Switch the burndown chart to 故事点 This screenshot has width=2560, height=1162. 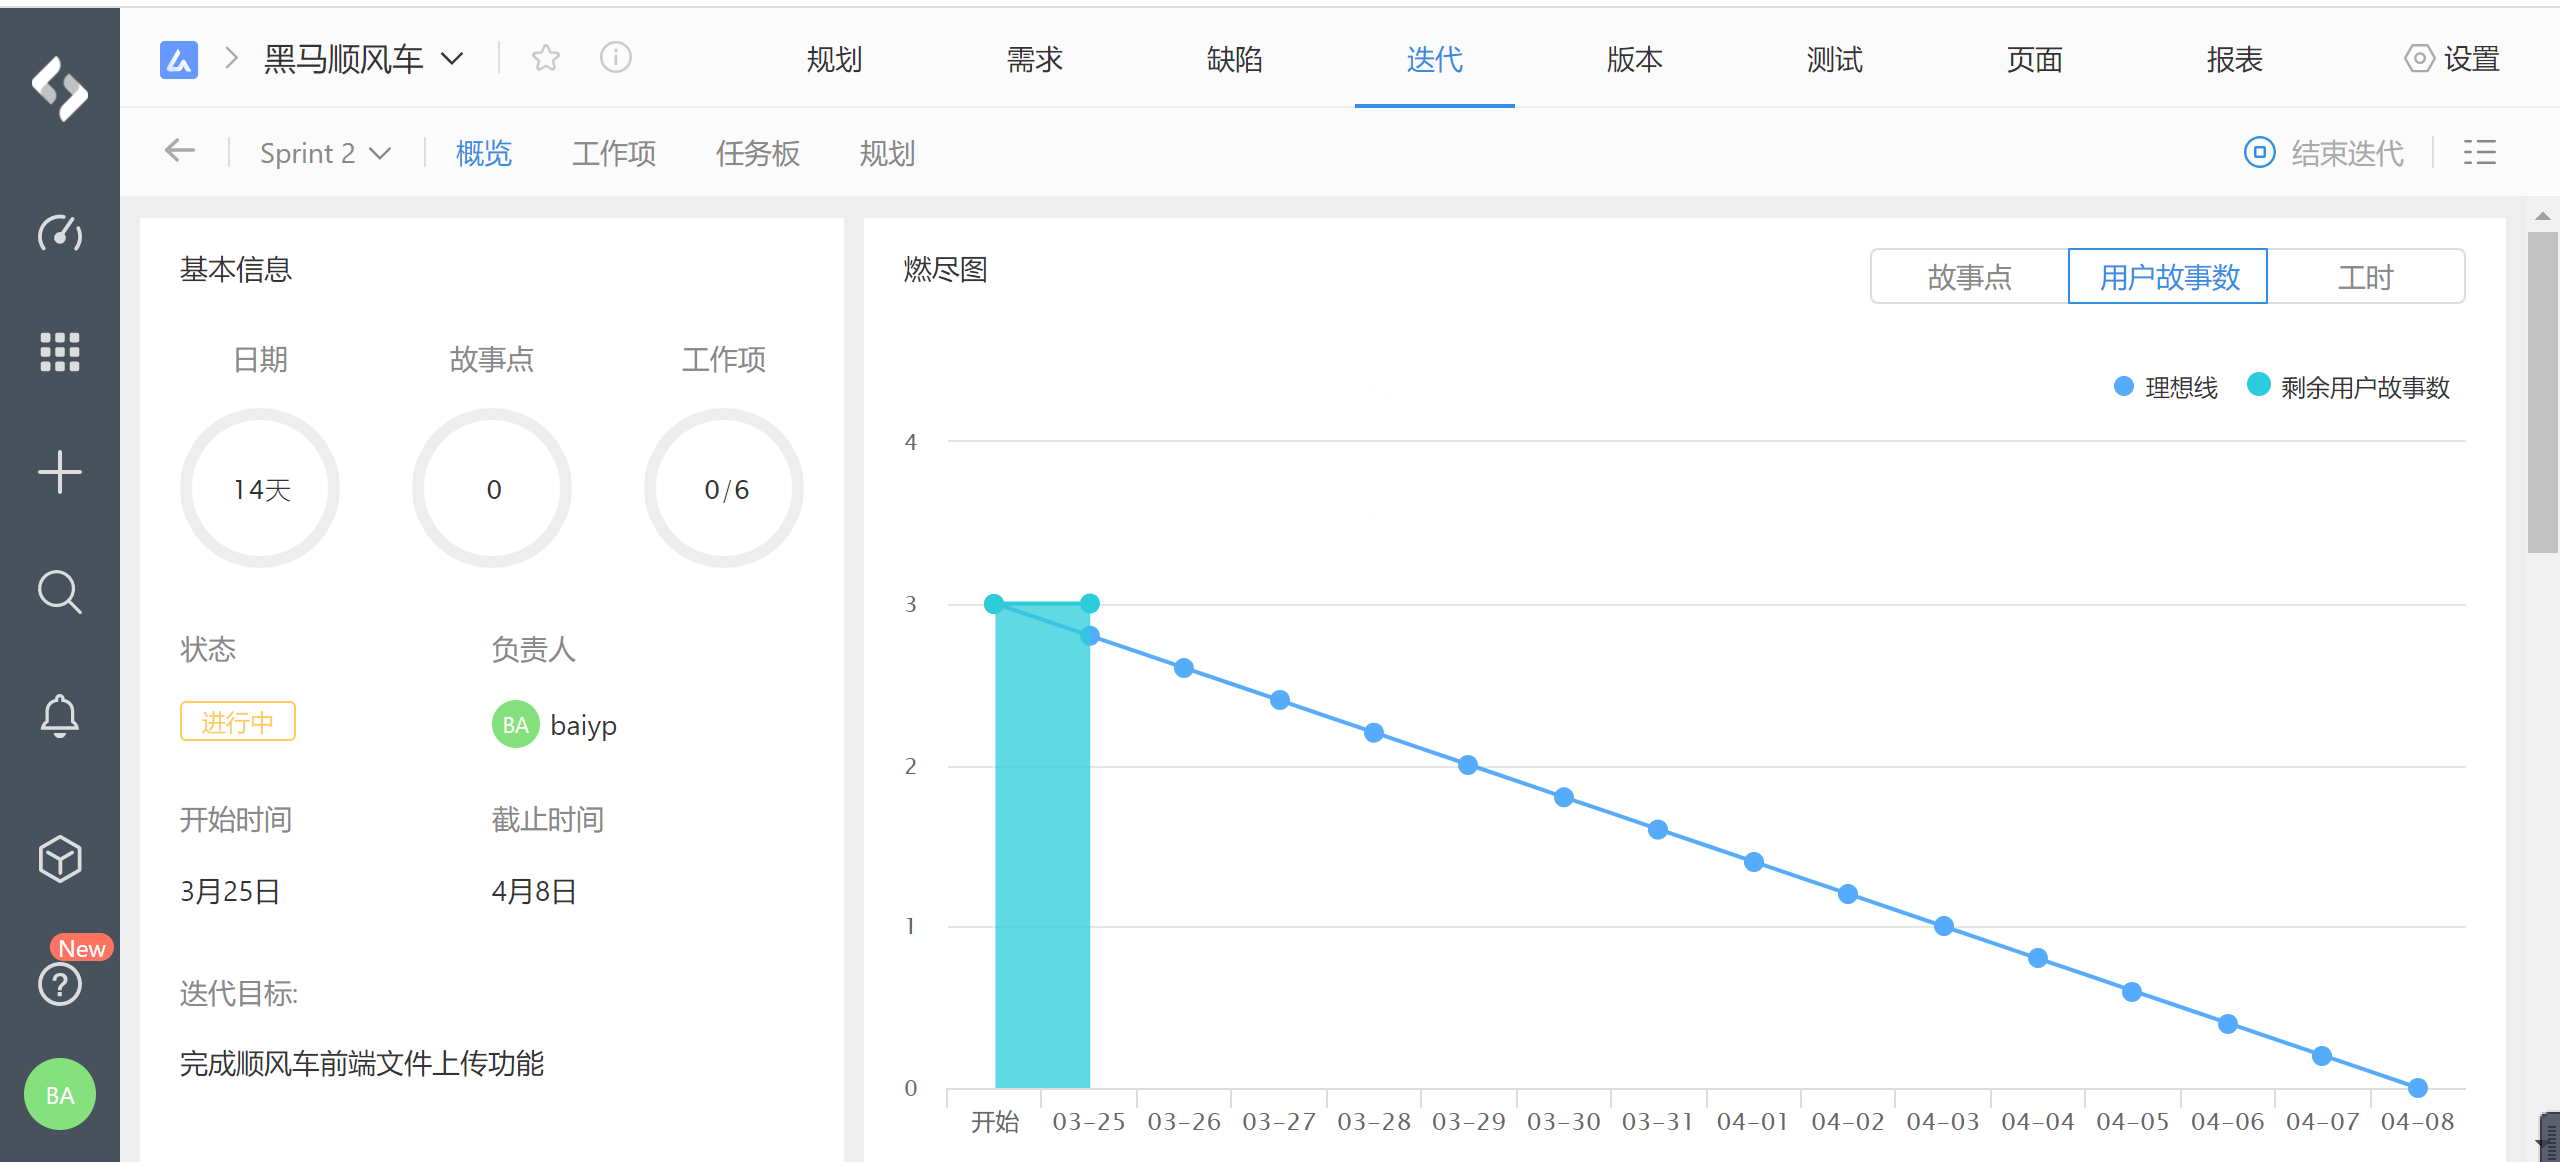1968,277
